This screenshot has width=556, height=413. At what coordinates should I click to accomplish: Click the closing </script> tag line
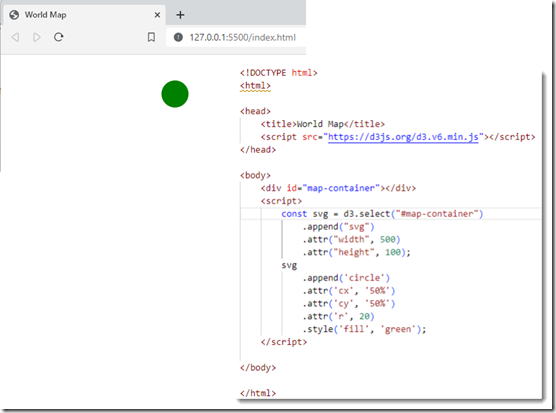pos(284,342)
